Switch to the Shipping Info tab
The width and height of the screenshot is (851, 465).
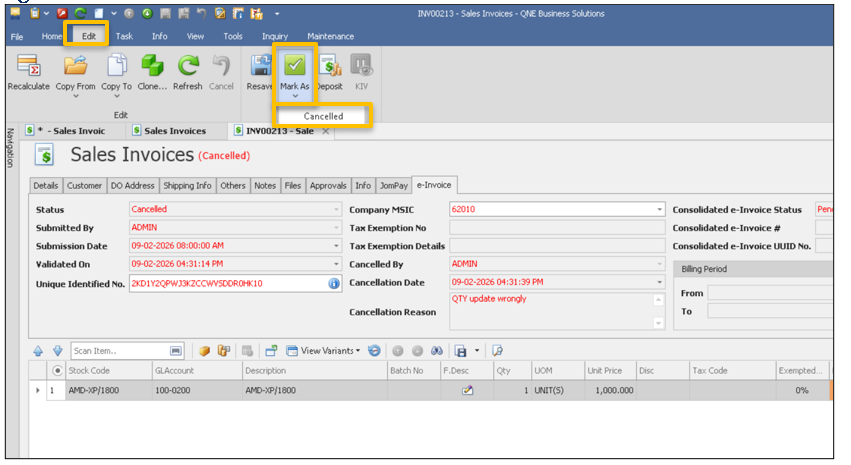click(x=188, y=185)
